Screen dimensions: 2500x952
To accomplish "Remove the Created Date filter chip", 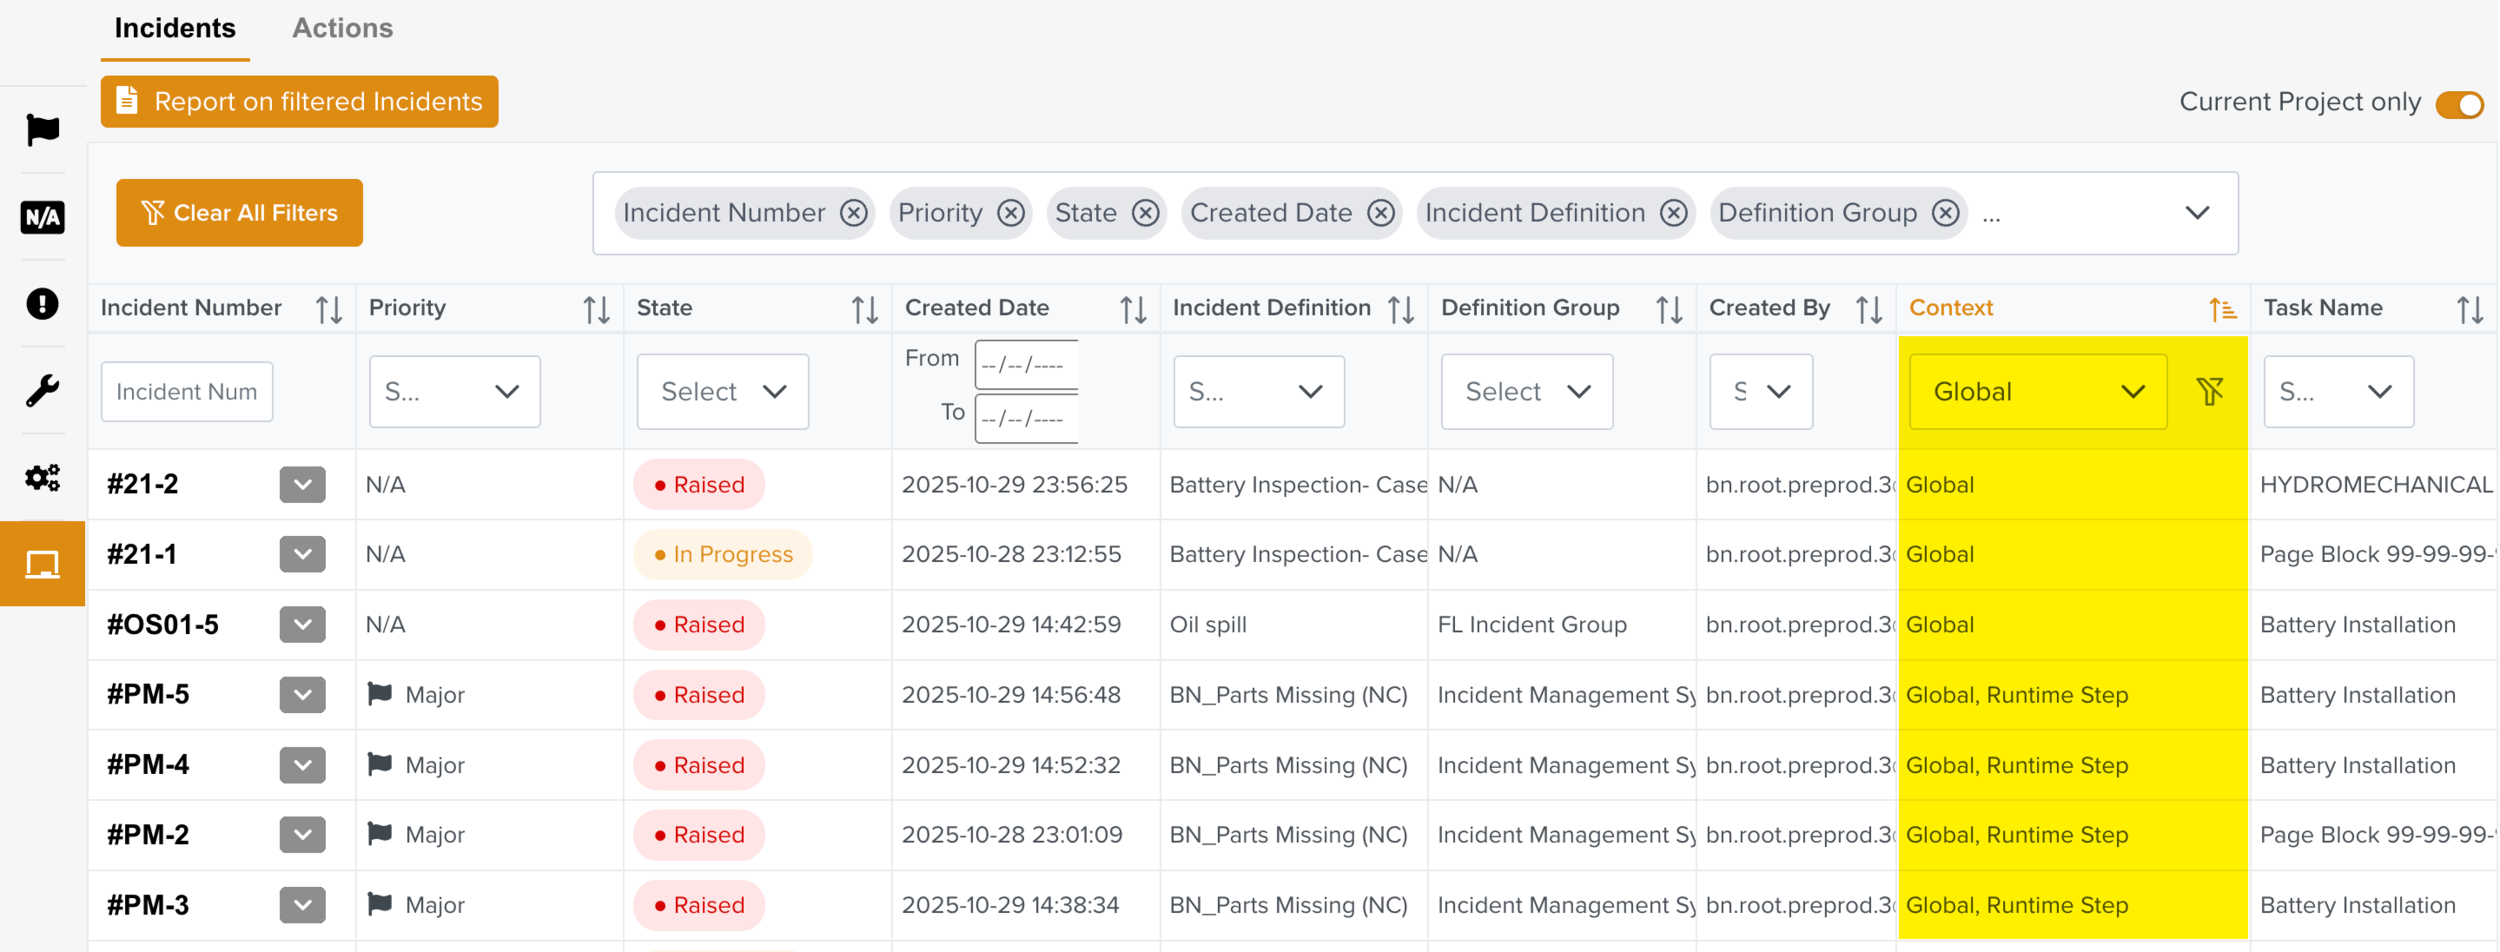I will (x=1381, y=213).
